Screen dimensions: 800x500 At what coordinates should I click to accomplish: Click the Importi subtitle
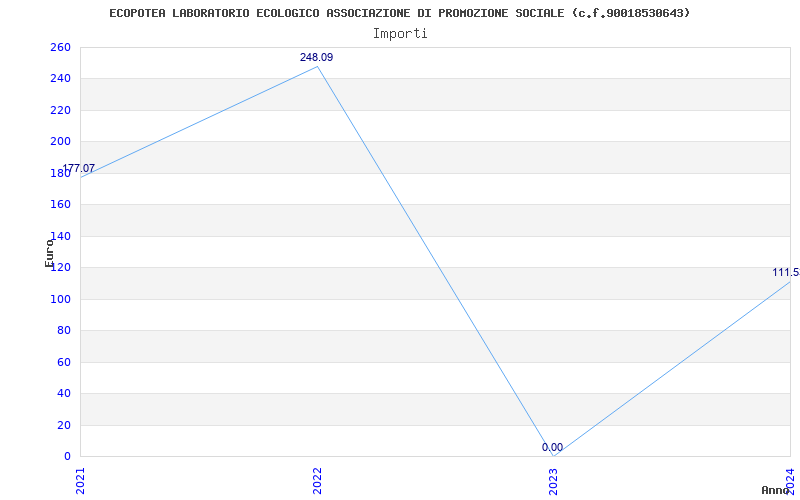click(400, 34)
